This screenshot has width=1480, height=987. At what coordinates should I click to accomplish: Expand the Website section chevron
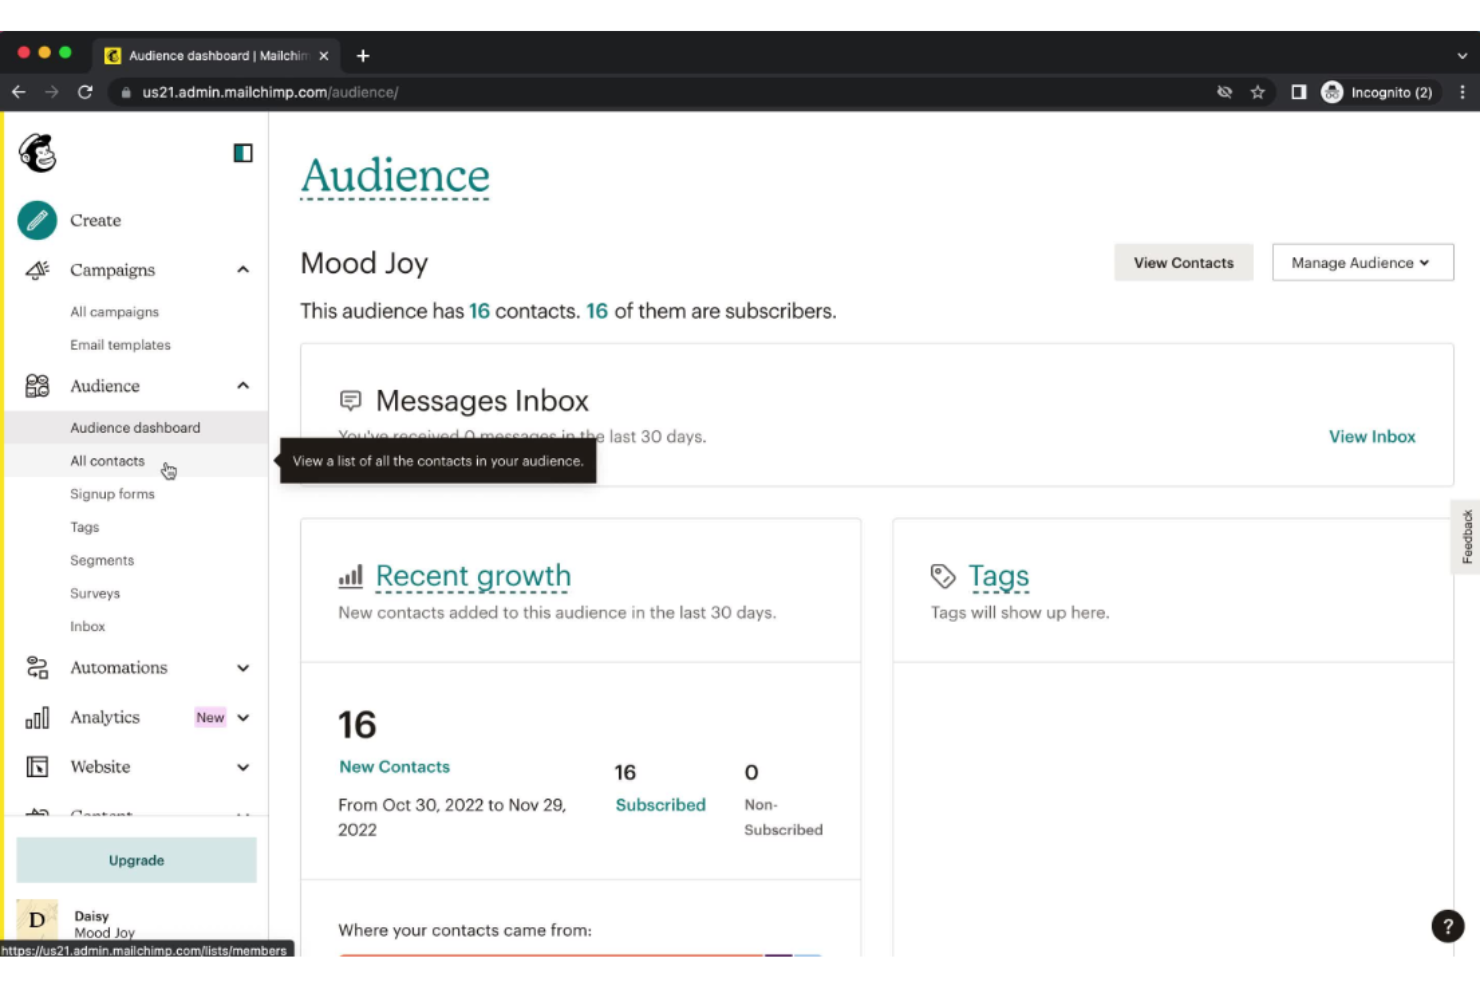click(x=243, y=768)
